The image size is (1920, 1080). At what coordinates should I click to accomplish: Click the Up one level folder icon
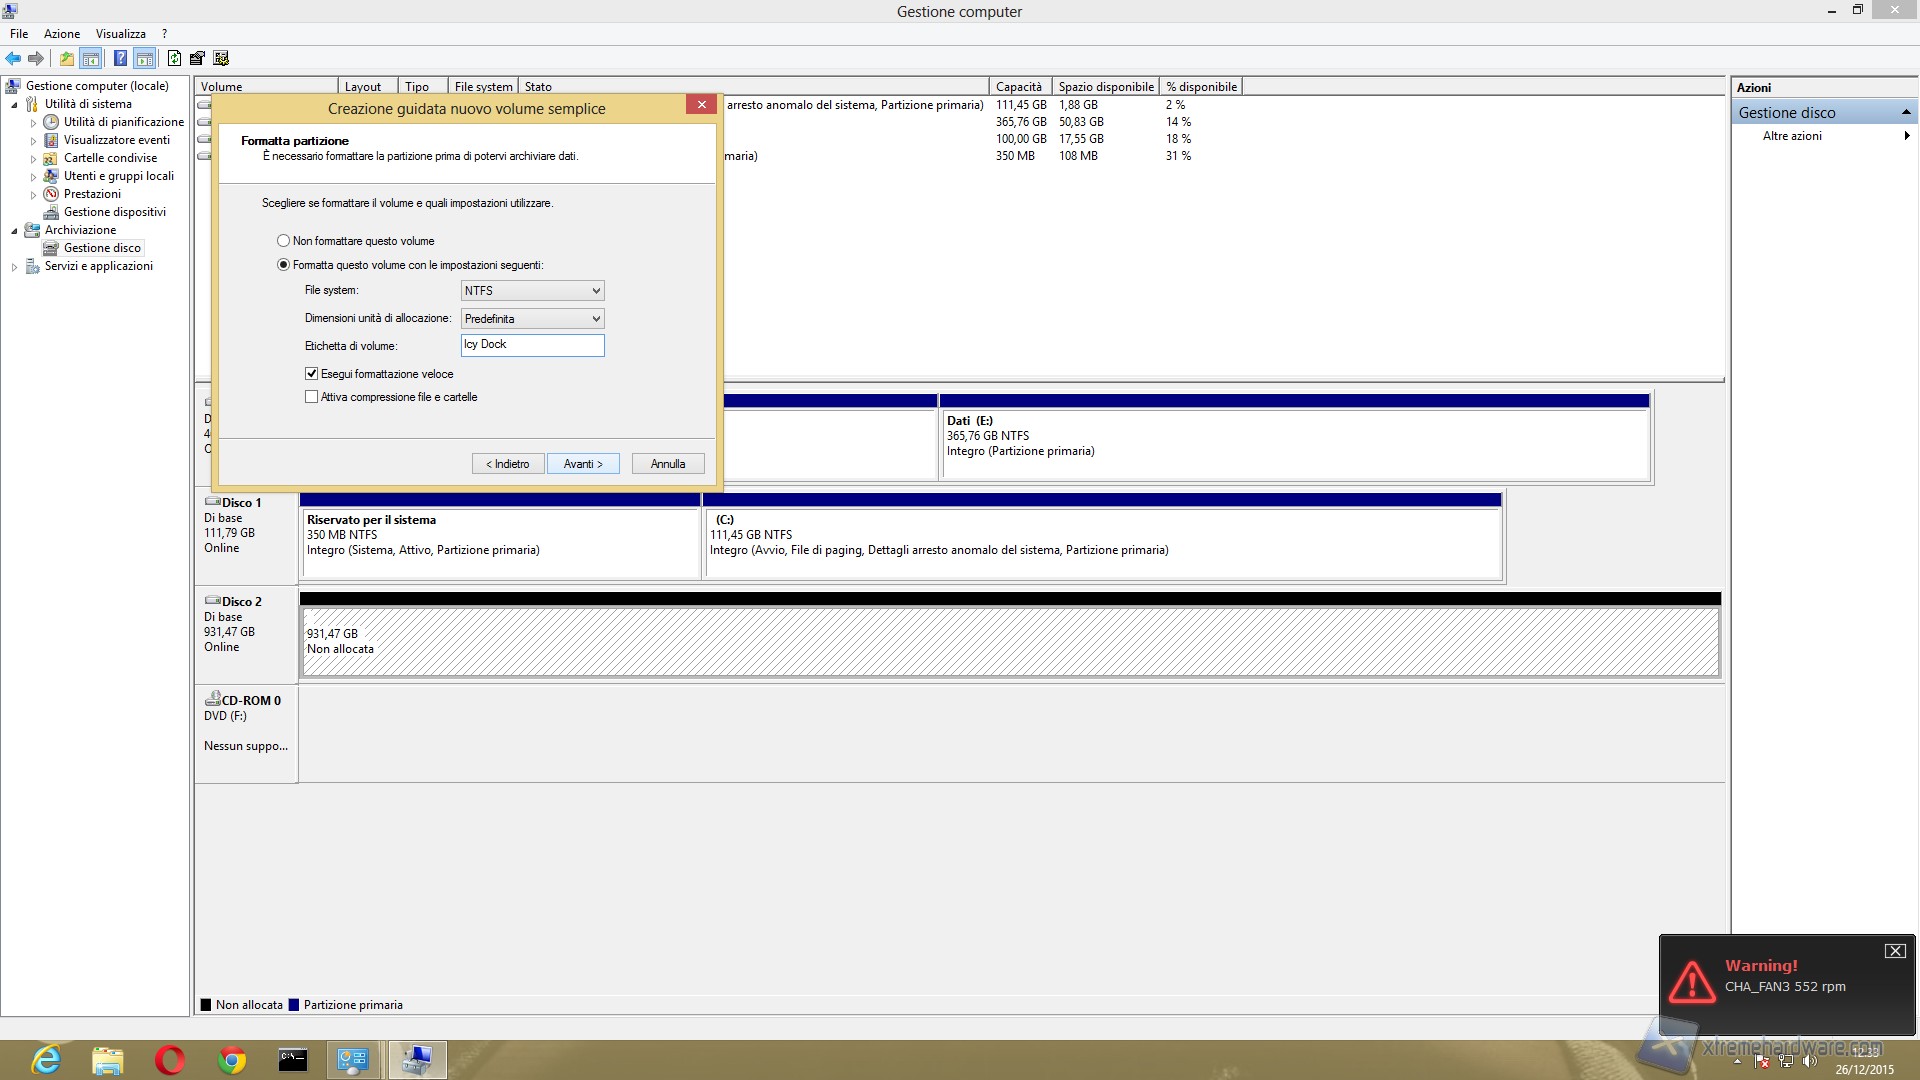(66, 59)
